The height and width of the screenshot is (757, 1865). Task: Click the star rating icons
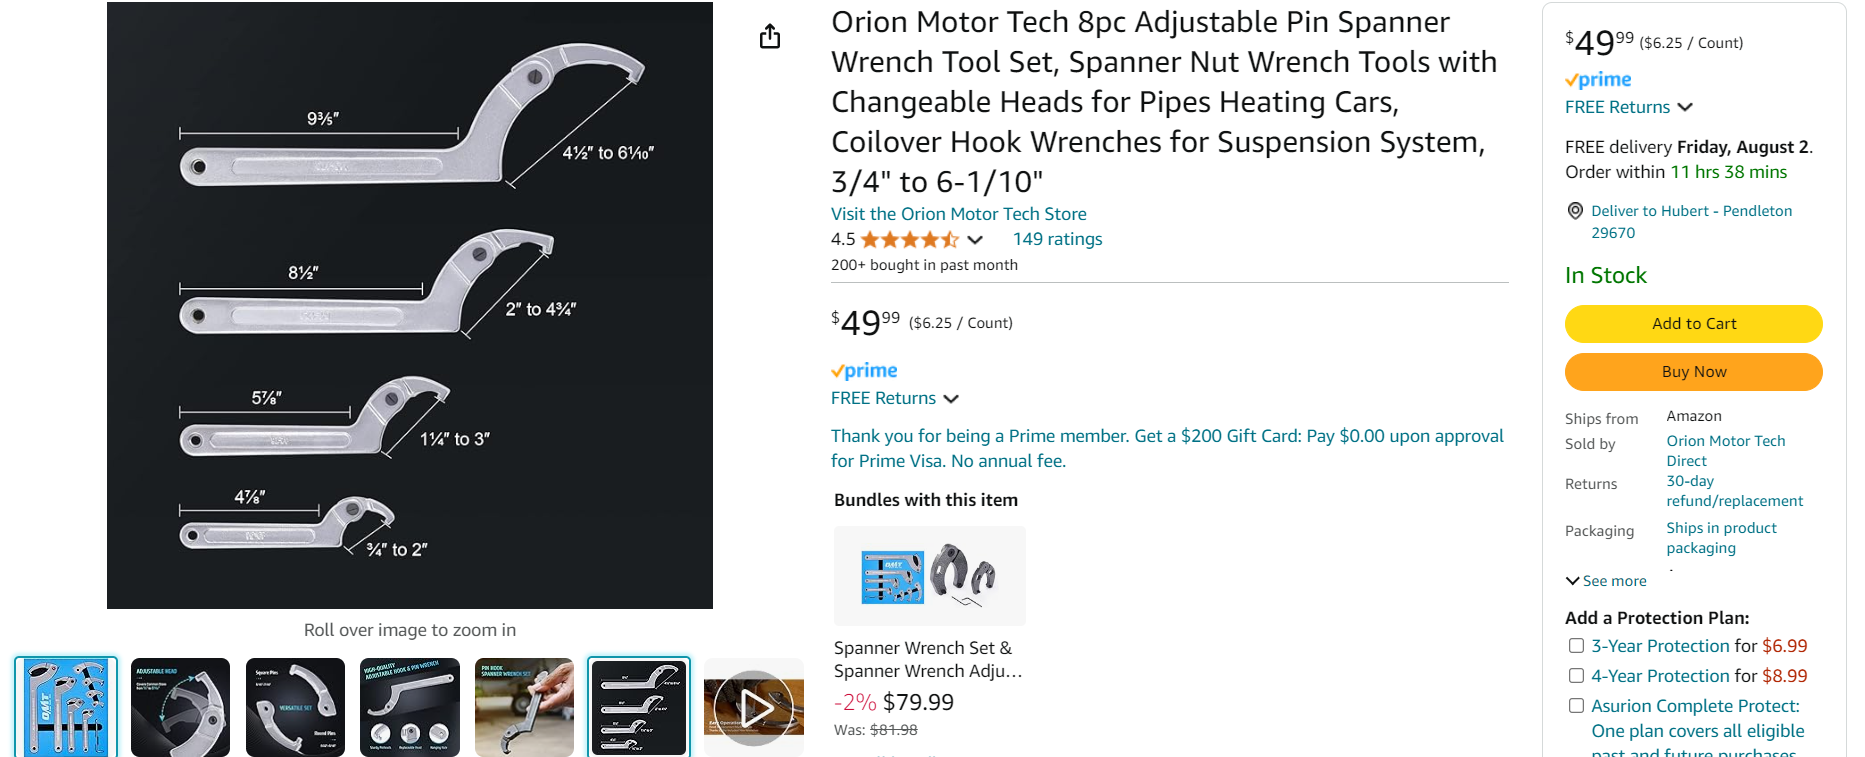[909, 240]
